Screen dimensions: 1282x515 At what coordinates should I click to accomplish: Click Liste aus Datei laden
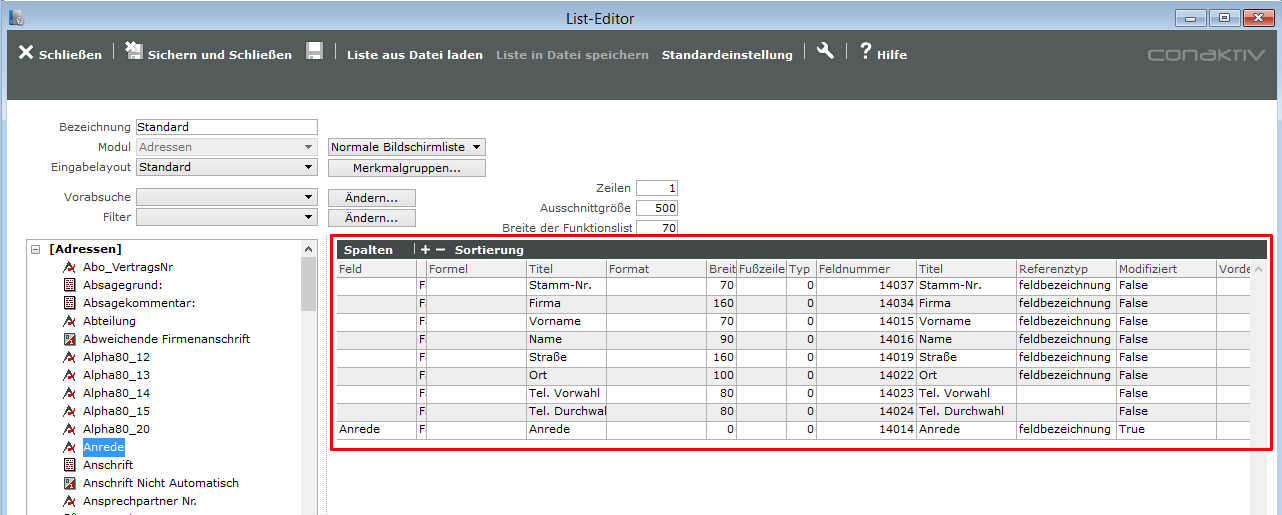(414, 55)
